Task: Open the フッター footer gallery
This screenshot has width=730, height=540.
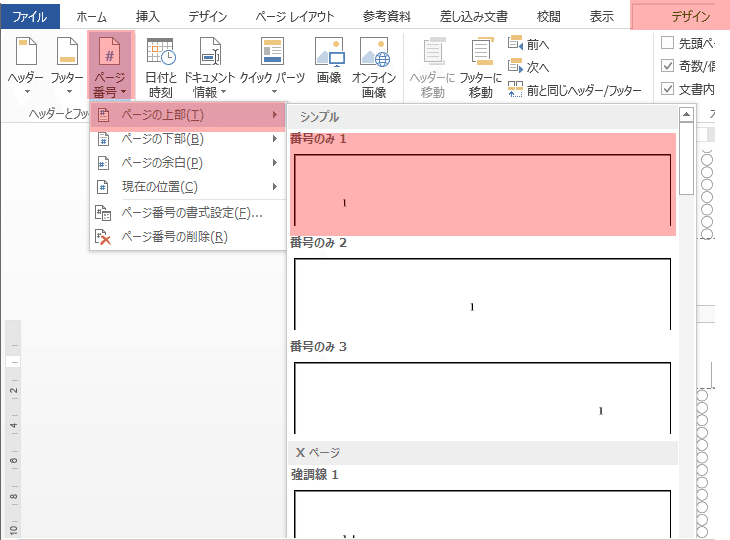Action: point(68,65)
